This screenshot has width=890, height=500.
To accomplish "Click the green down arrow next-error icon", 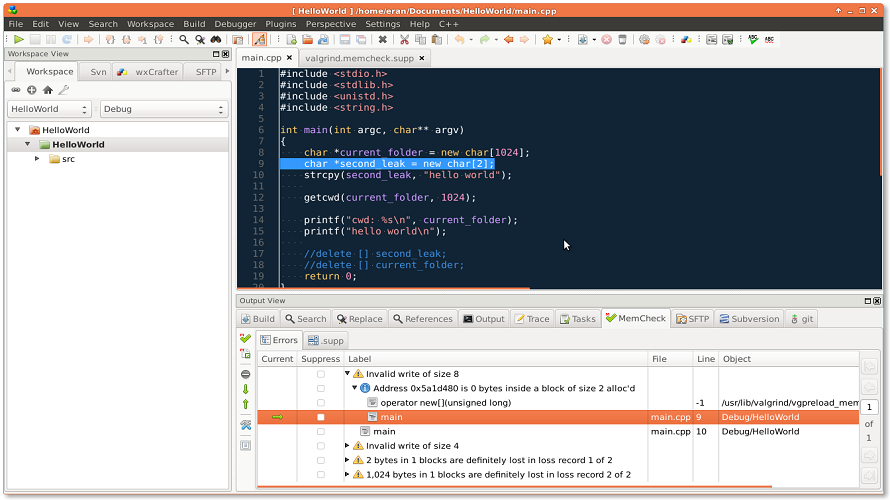I will (245, 389).
